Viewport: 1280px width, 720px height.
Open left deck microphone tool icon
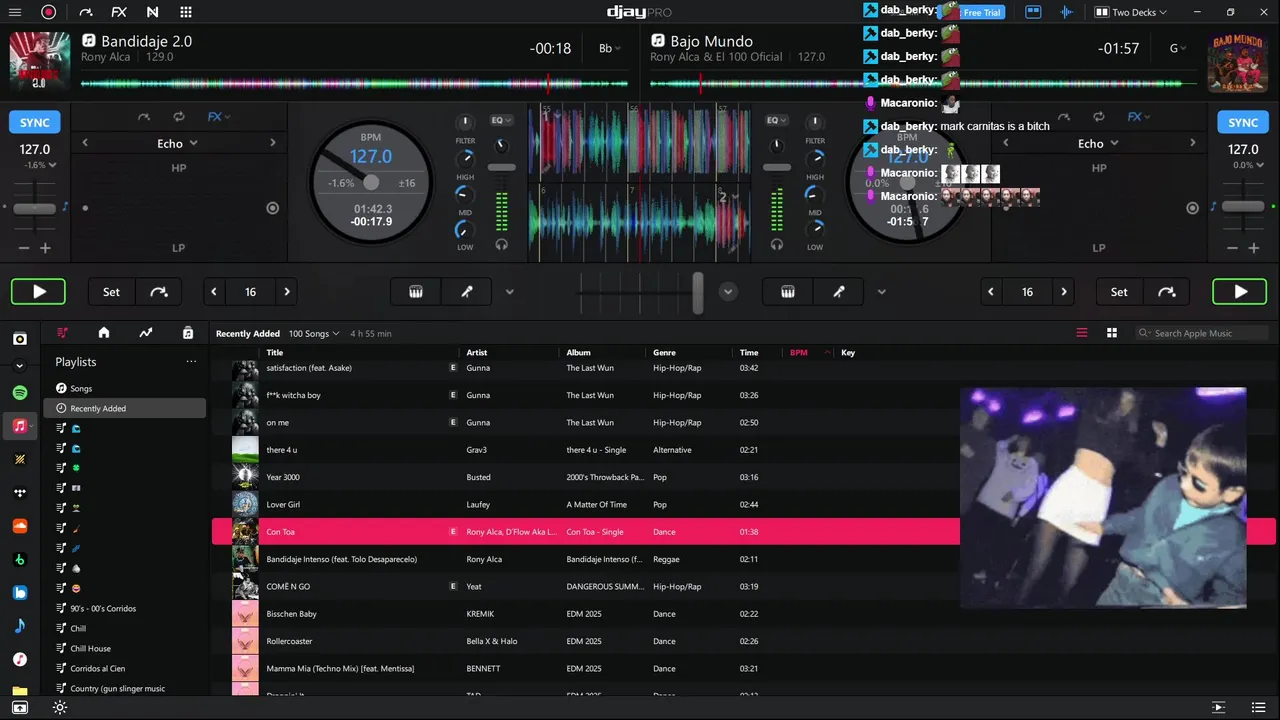(x=466, y=292)
